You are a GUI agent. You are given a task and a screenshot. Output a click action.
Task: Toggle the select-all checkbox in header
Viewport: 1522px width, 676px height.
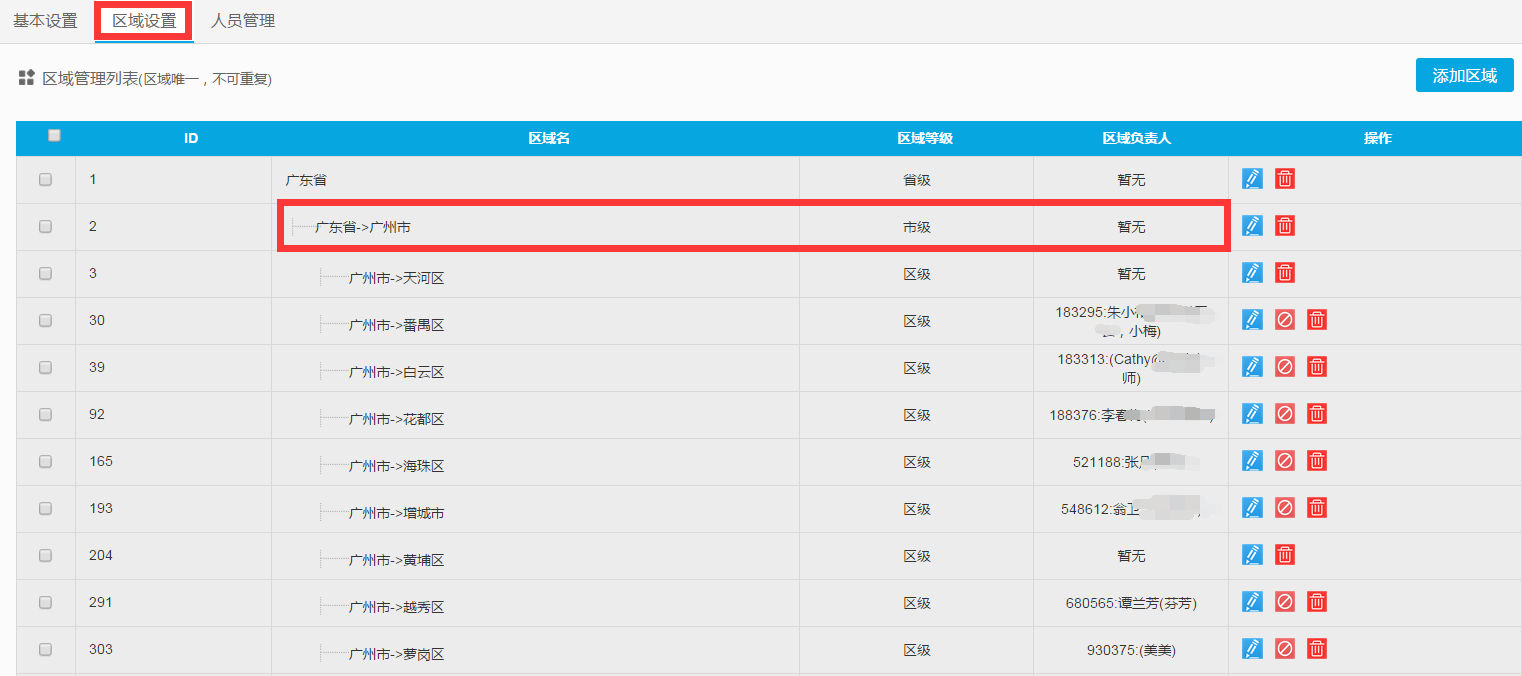[x=54, y=136]
